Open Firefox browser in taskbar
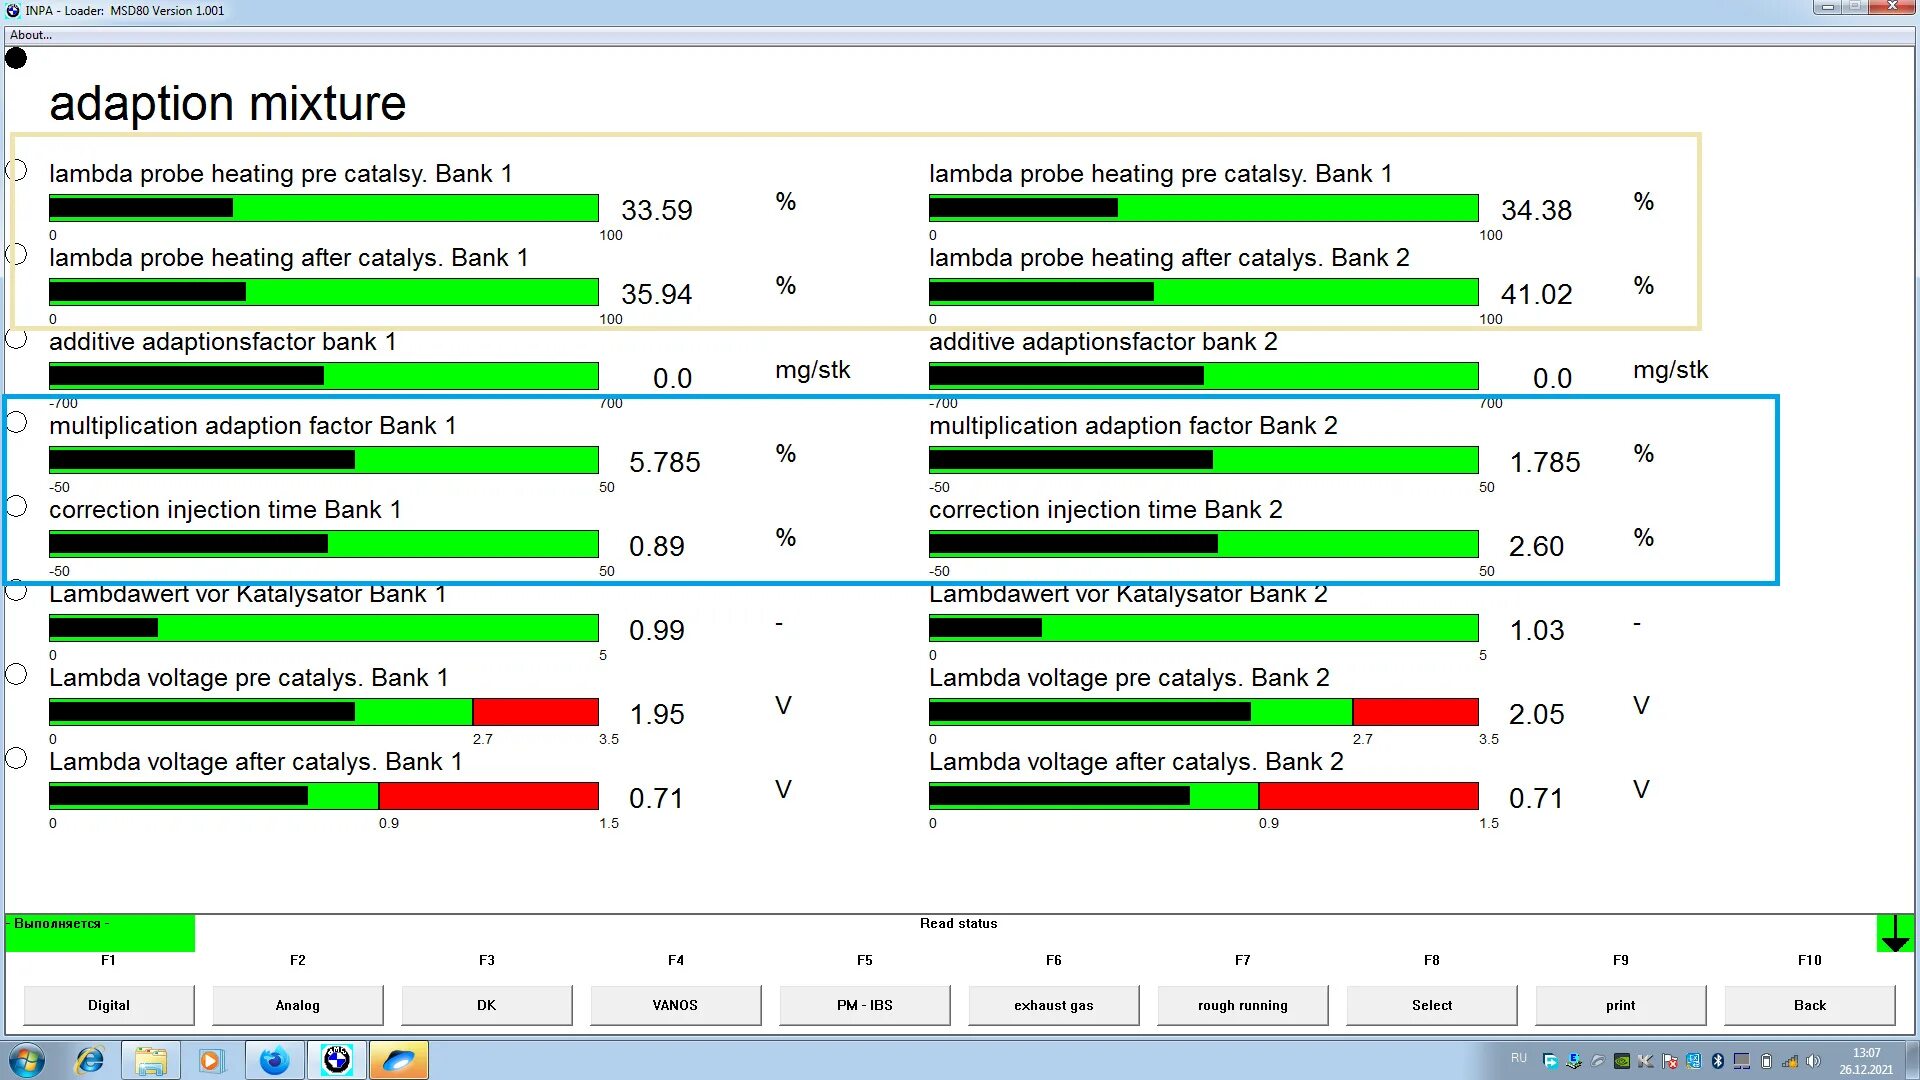Screen dimensions: 1920x1080 click(x=274, y=1059)
